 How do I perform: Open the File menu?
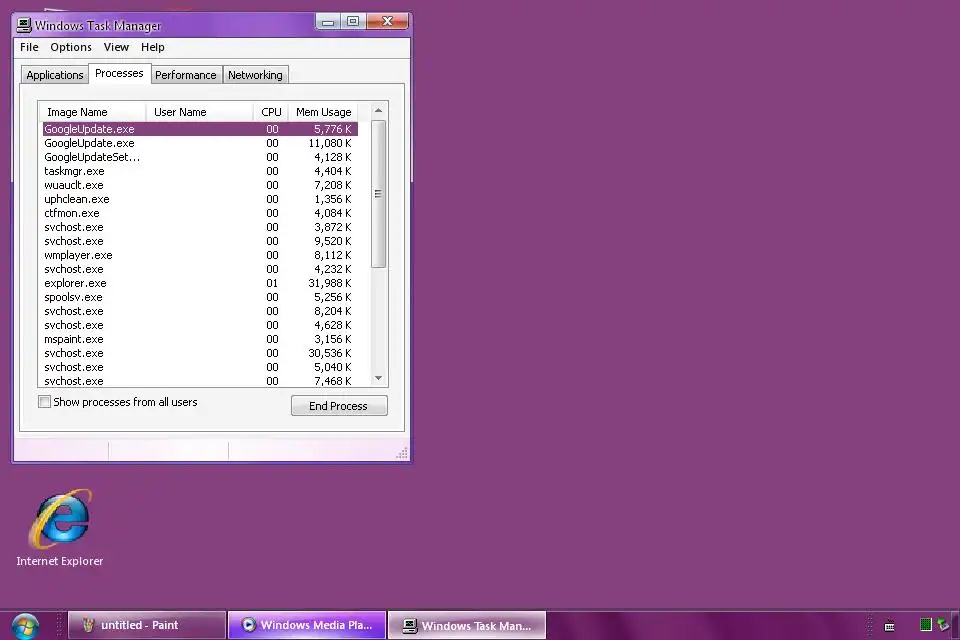pos(29,47)
